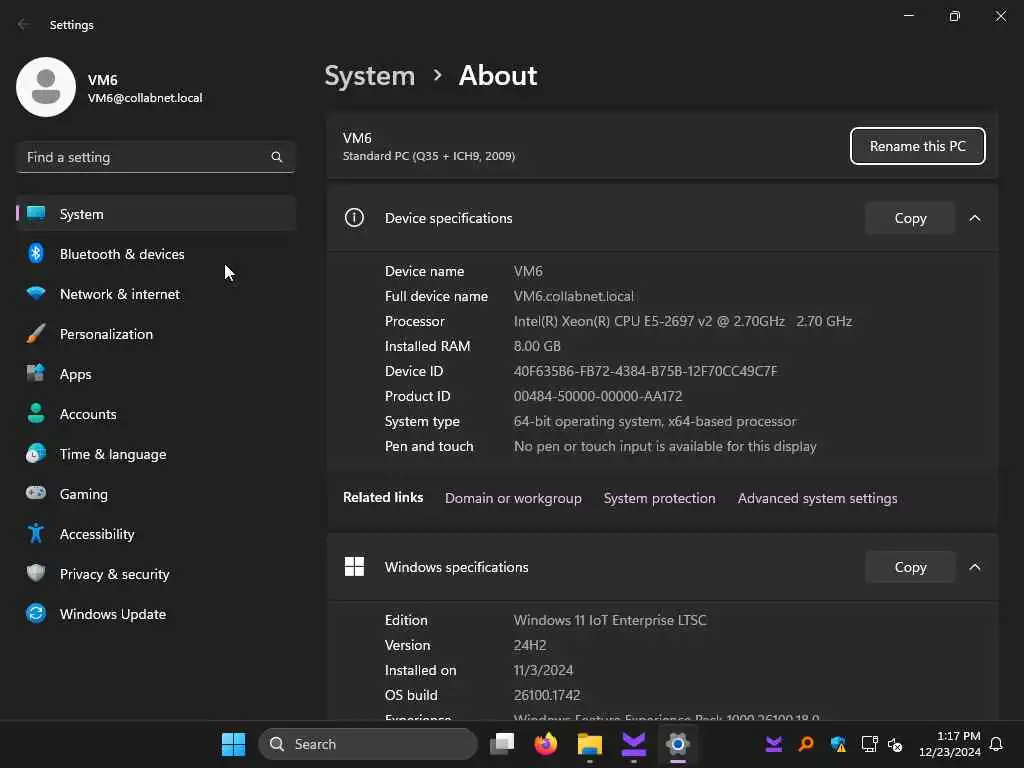Click the Edition value Windows 11 IoT Enterprise LTSC

(610, 620)
